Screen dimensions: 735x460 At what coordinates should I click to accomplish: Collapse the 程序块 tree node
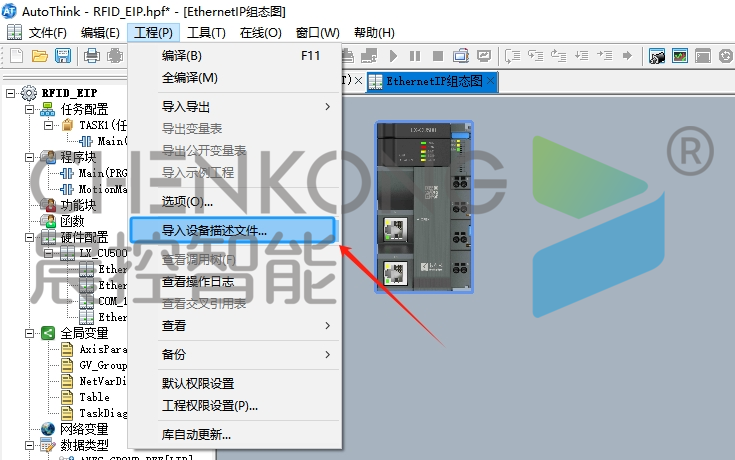pyautogui.click(x=29, y=157)
